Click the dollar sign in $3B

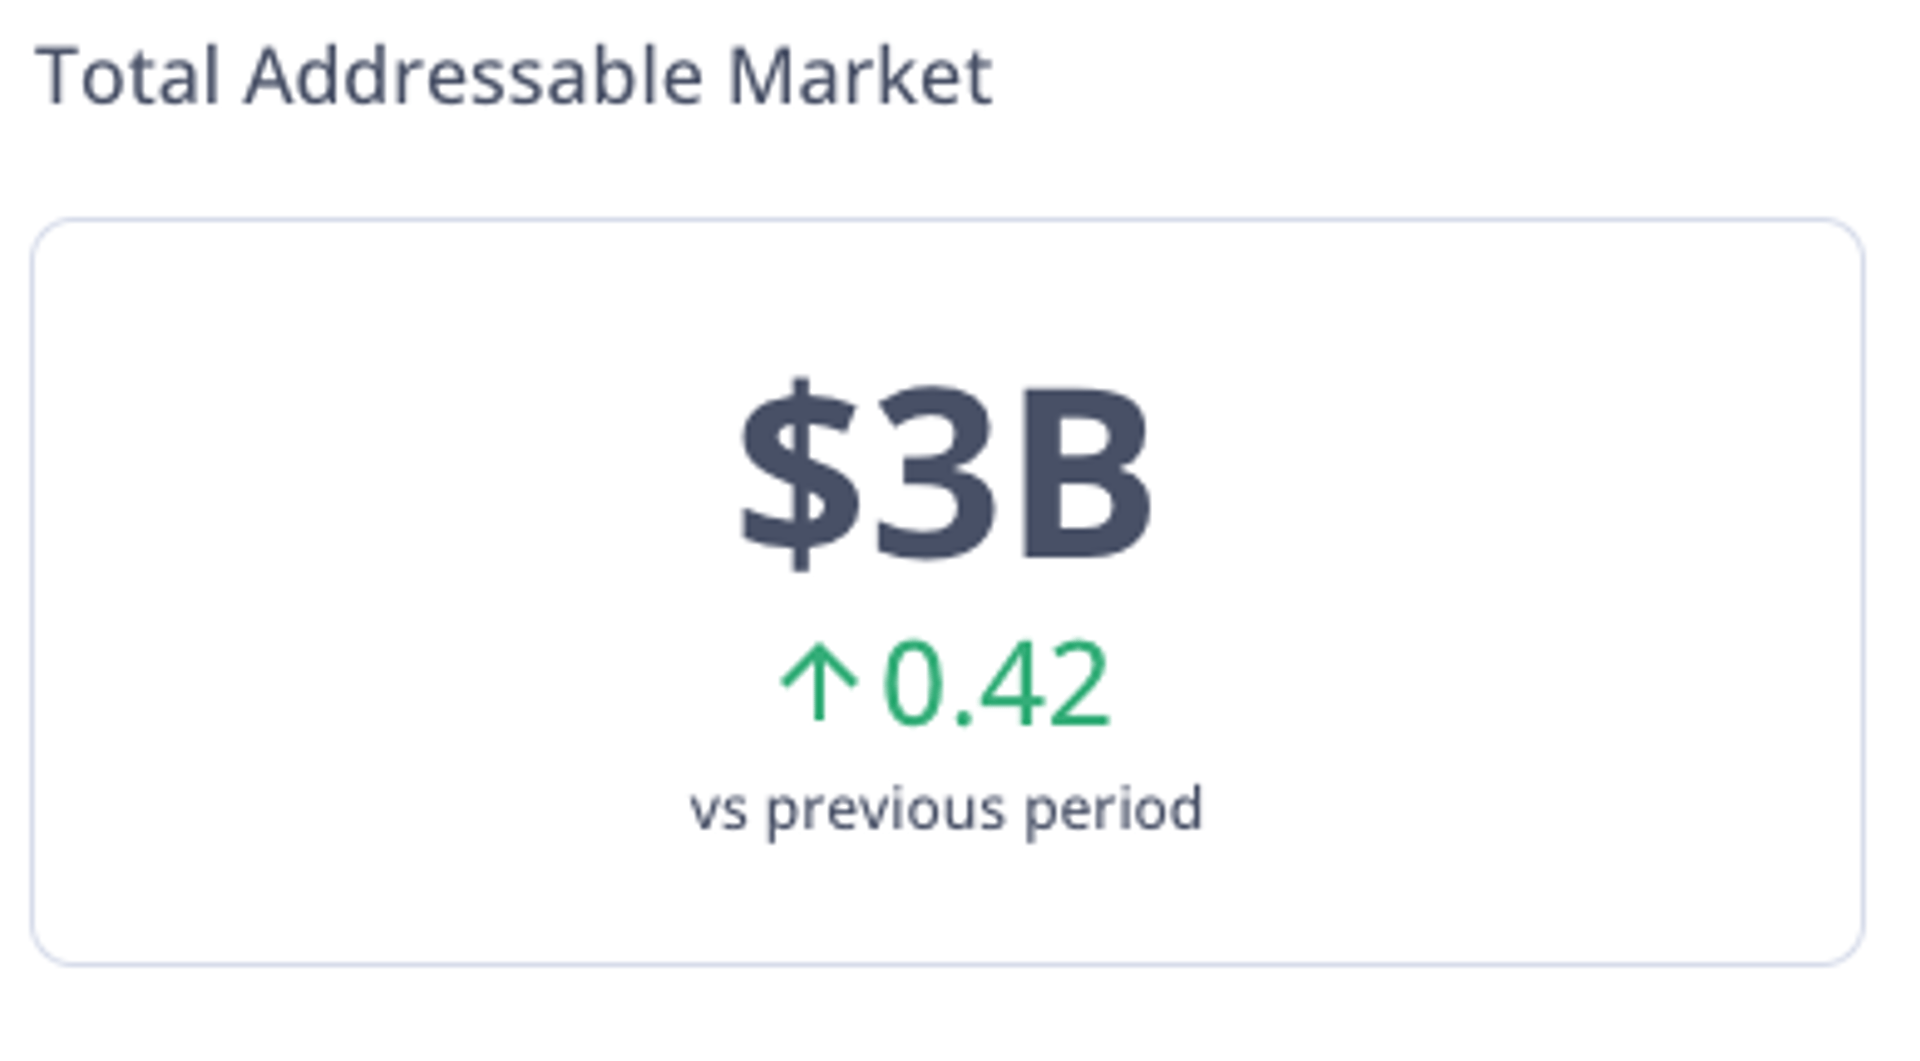800,470
